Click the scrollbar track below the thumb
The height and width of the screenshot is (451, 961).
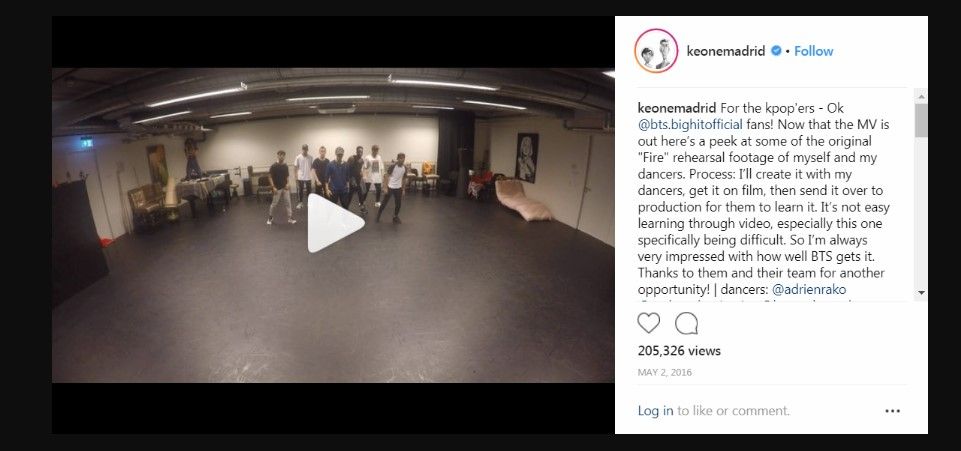point(921,211)
